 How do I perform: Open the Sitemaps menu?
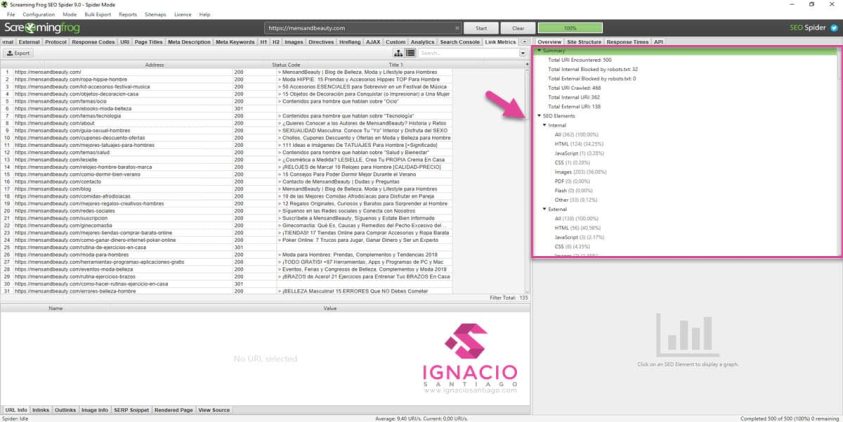point(155,15)
